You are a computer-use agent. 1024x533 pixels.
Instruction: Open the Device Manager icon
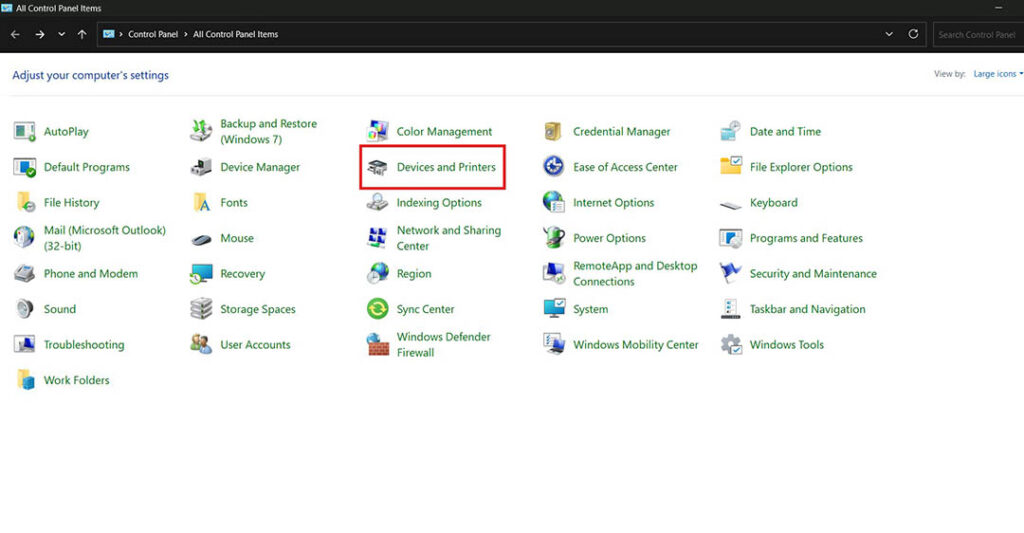click(x=201, y=168)
